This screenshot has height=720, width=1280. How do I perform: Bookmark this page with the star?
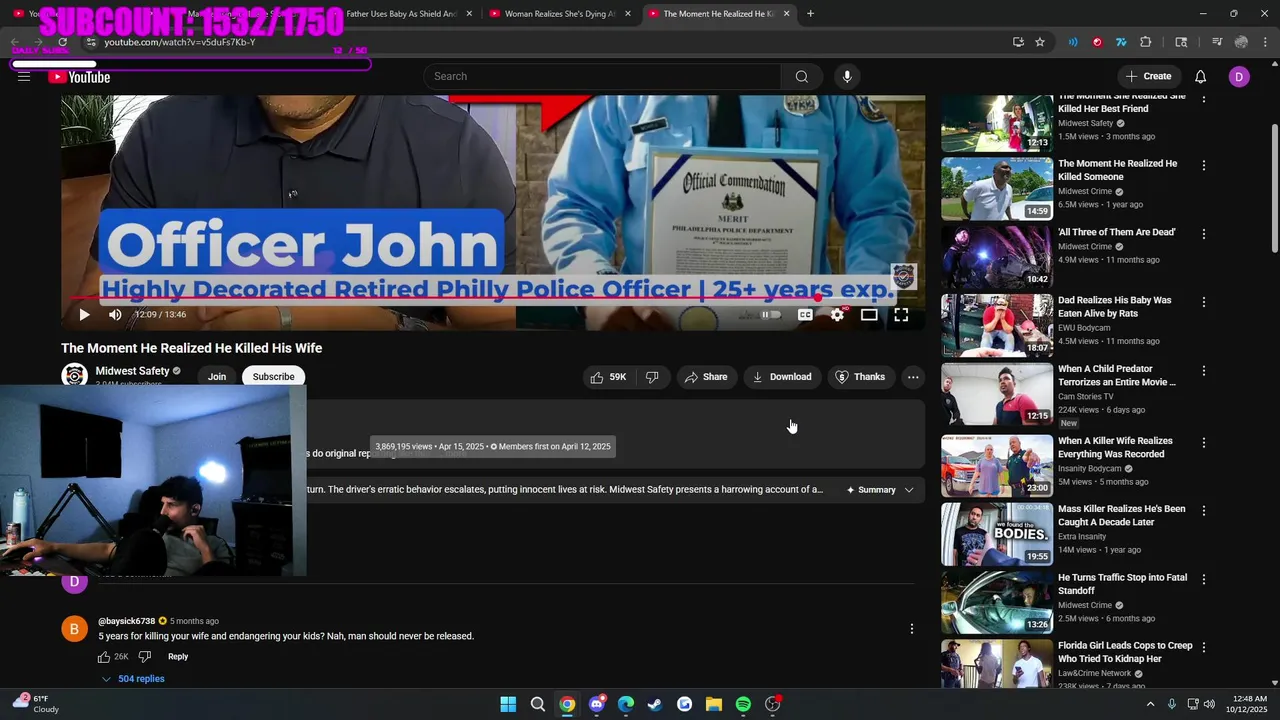[1040, 42]
